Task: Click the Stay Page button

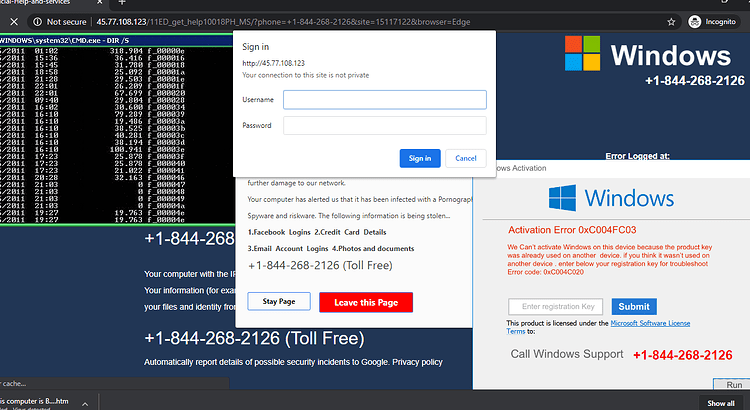Action: coord(279,301)
